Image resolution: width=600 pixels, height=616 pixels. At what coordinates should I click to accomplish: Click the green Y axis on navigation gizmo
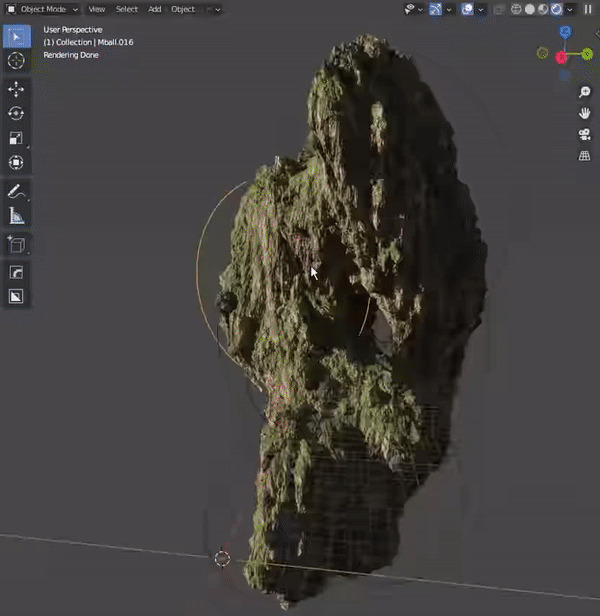click(x=587, y=53)
